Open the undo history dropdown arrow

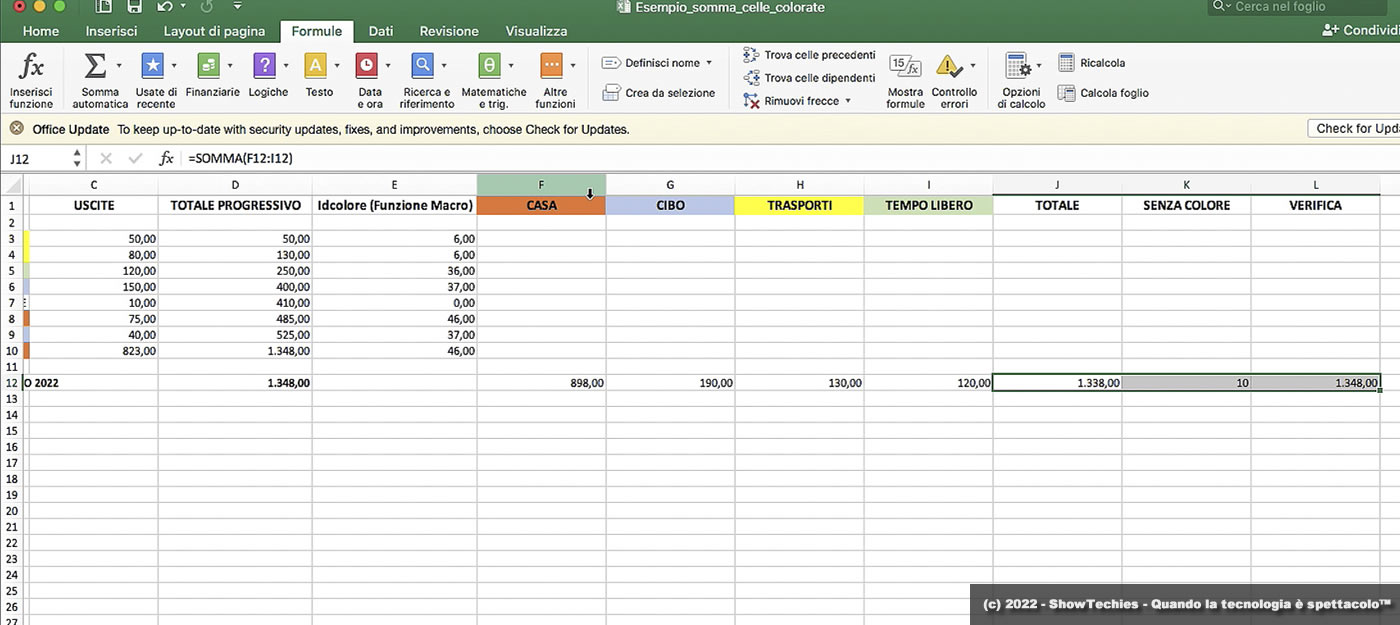pyautogui.click(x=184, y=6)
